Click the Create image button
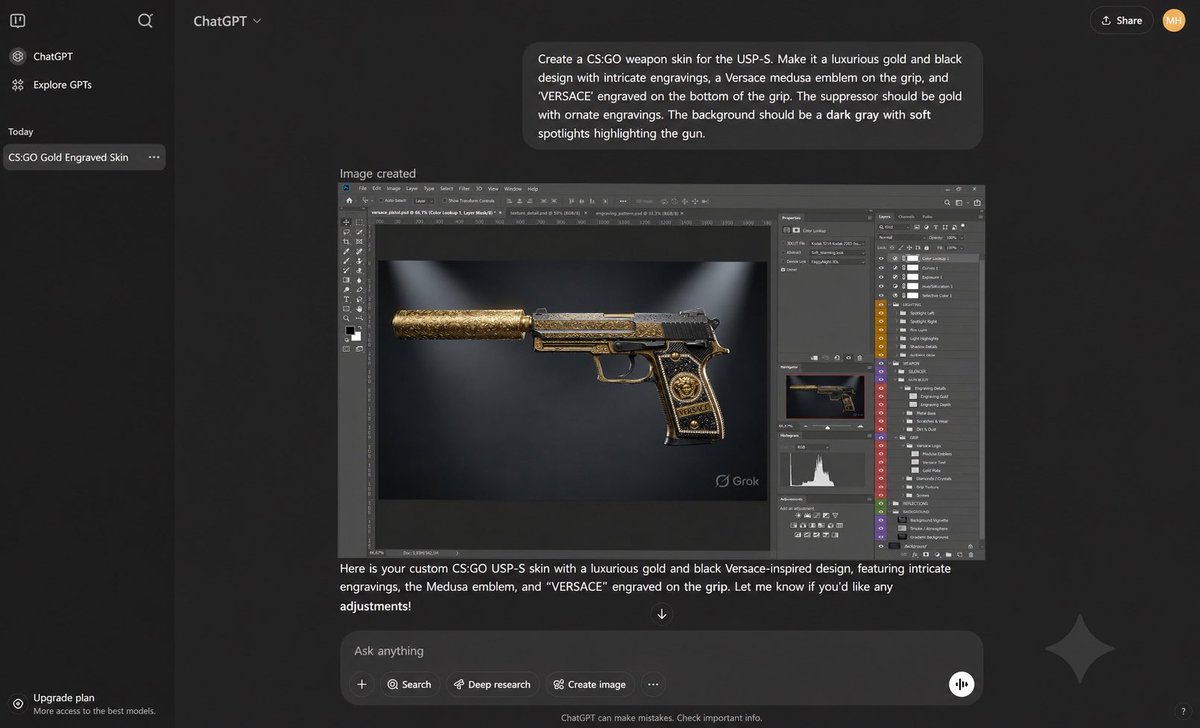 tap(589, 684)
